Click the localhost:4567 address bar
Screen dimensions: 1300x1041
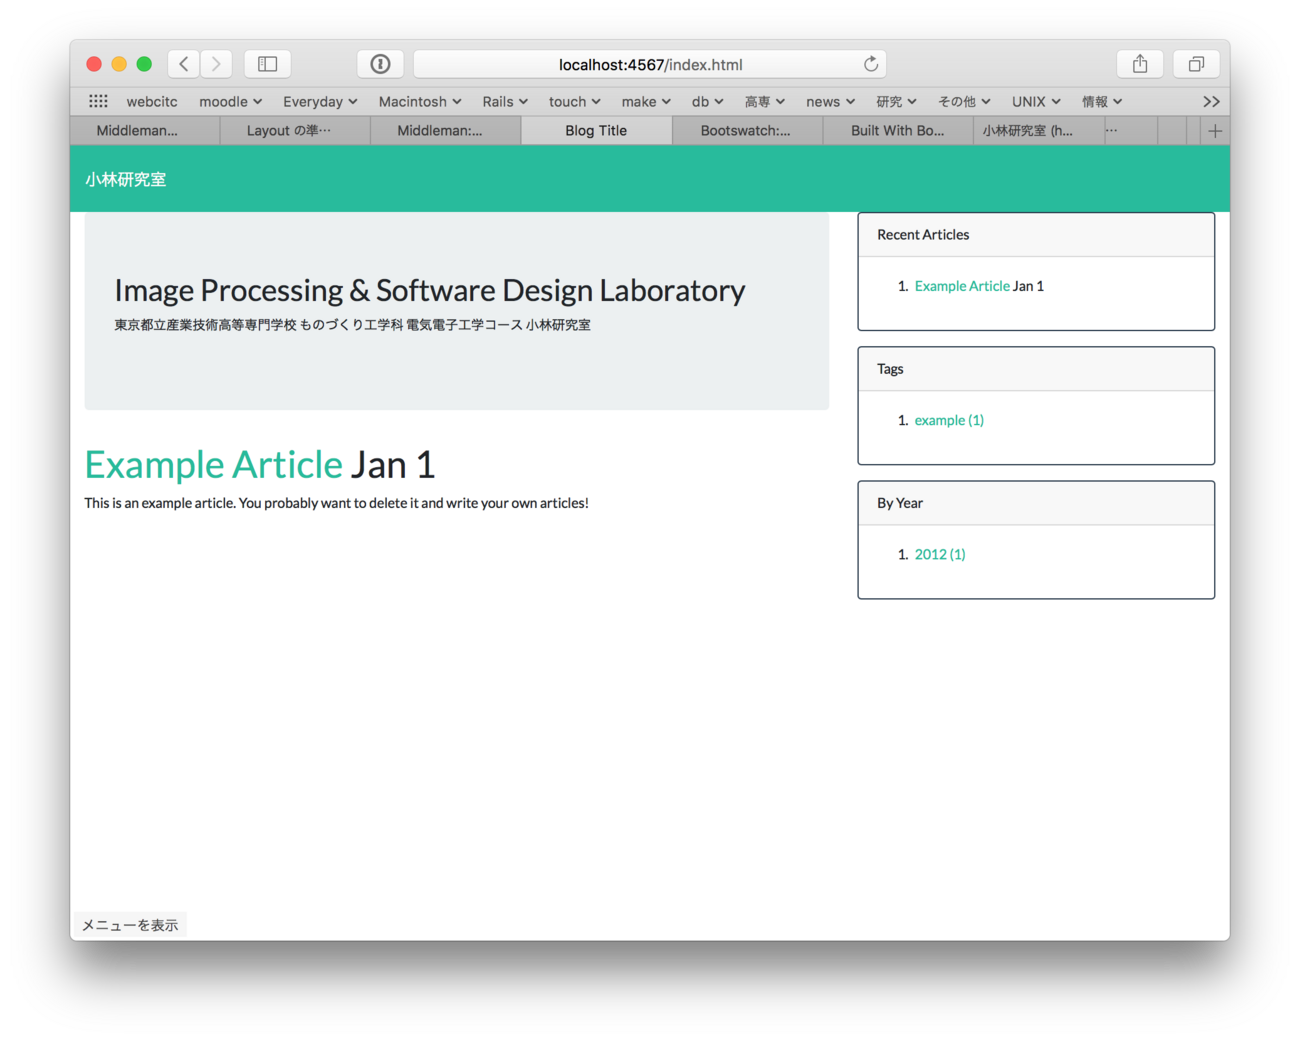[x=650, y=64]
